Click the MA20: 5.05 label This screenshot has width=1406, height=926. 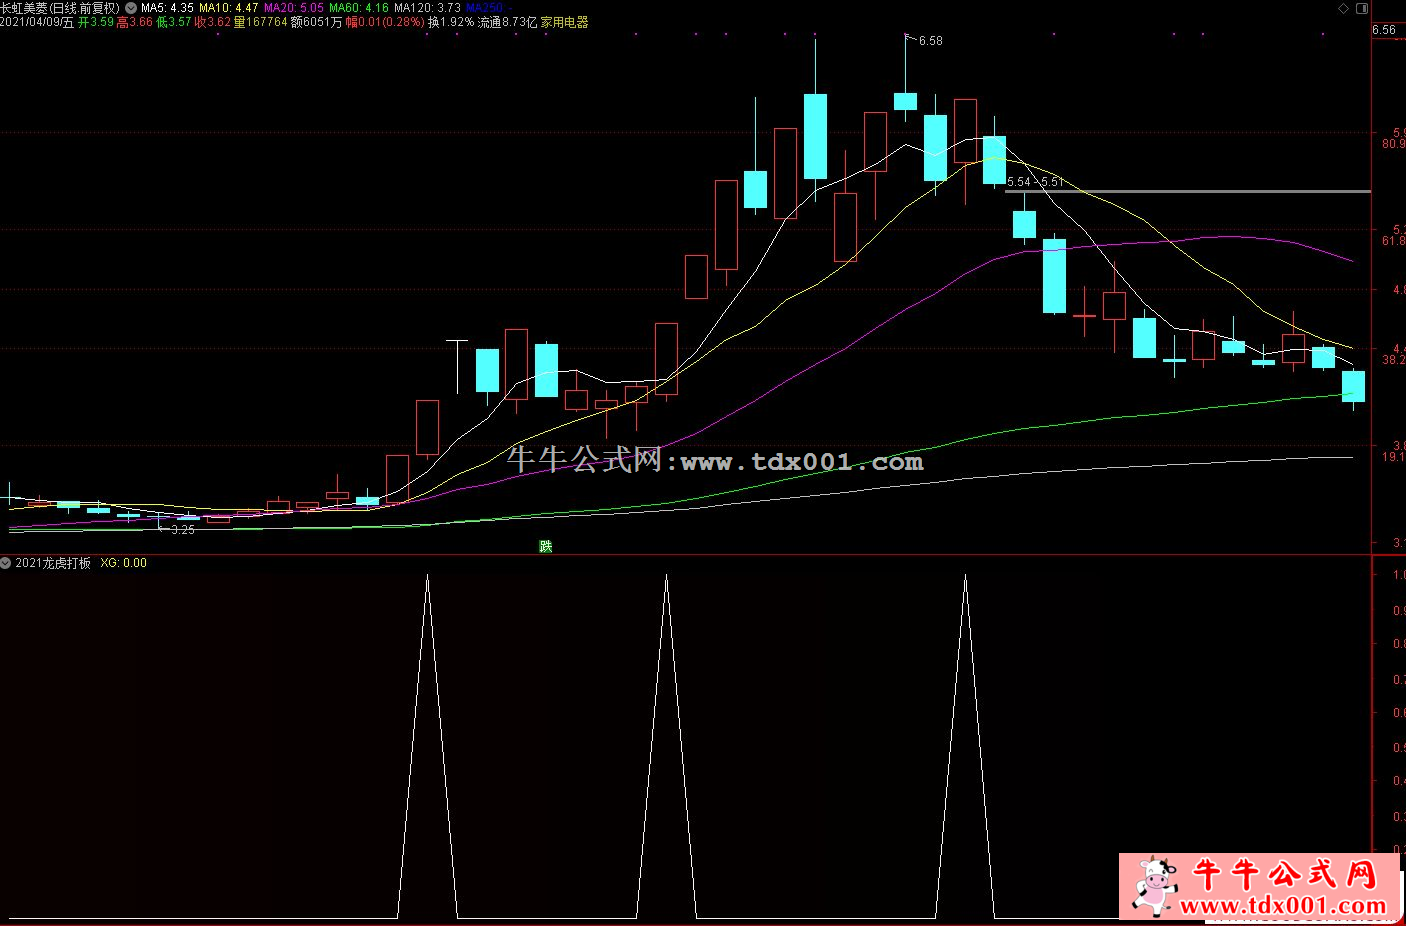(x=293, y=8)
